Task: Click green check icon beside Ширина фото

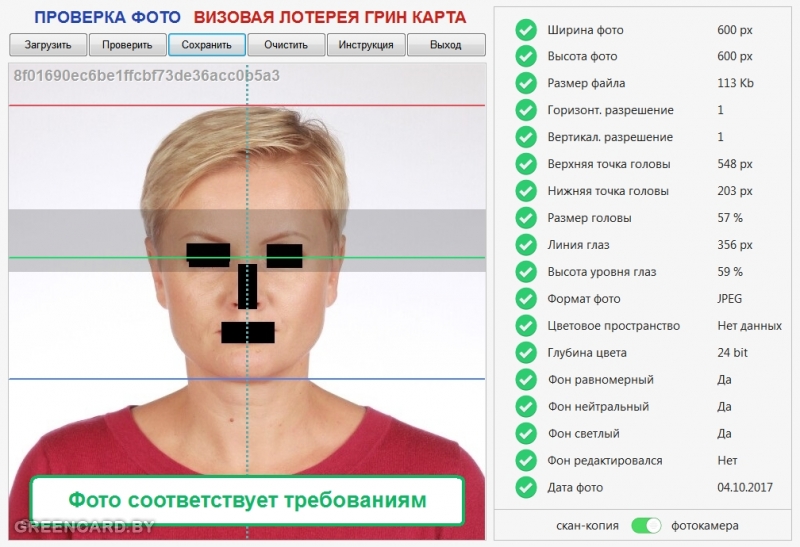Action: coord(526,30)
